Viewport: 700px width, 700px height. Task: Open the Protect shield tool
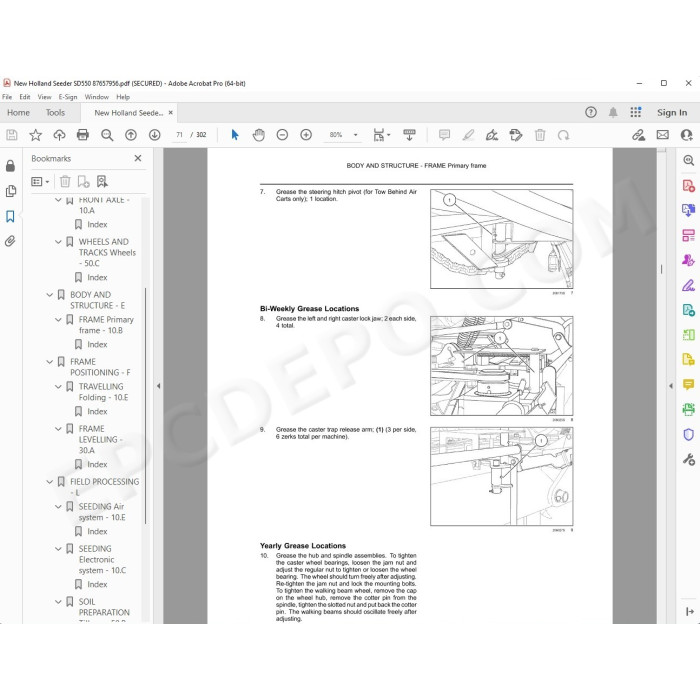[688, 434]
